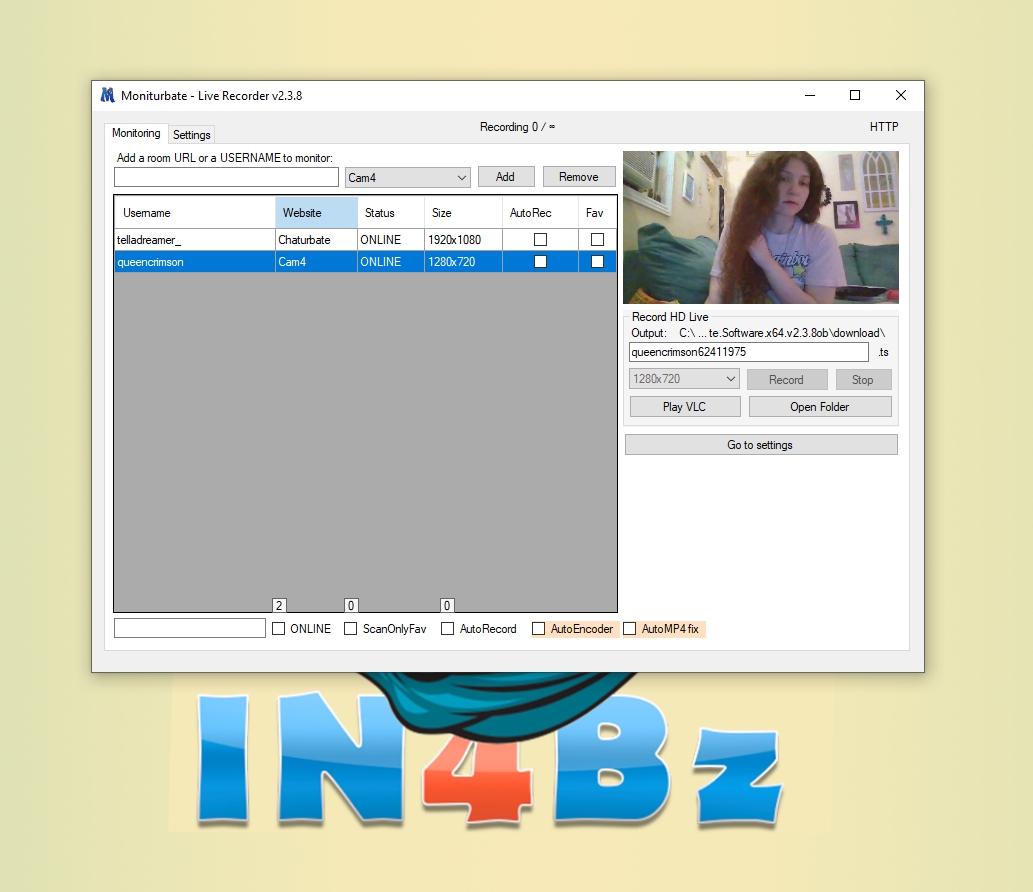Click the Open Folder button
The image size is (1033, 892).
tap(820, 406)
